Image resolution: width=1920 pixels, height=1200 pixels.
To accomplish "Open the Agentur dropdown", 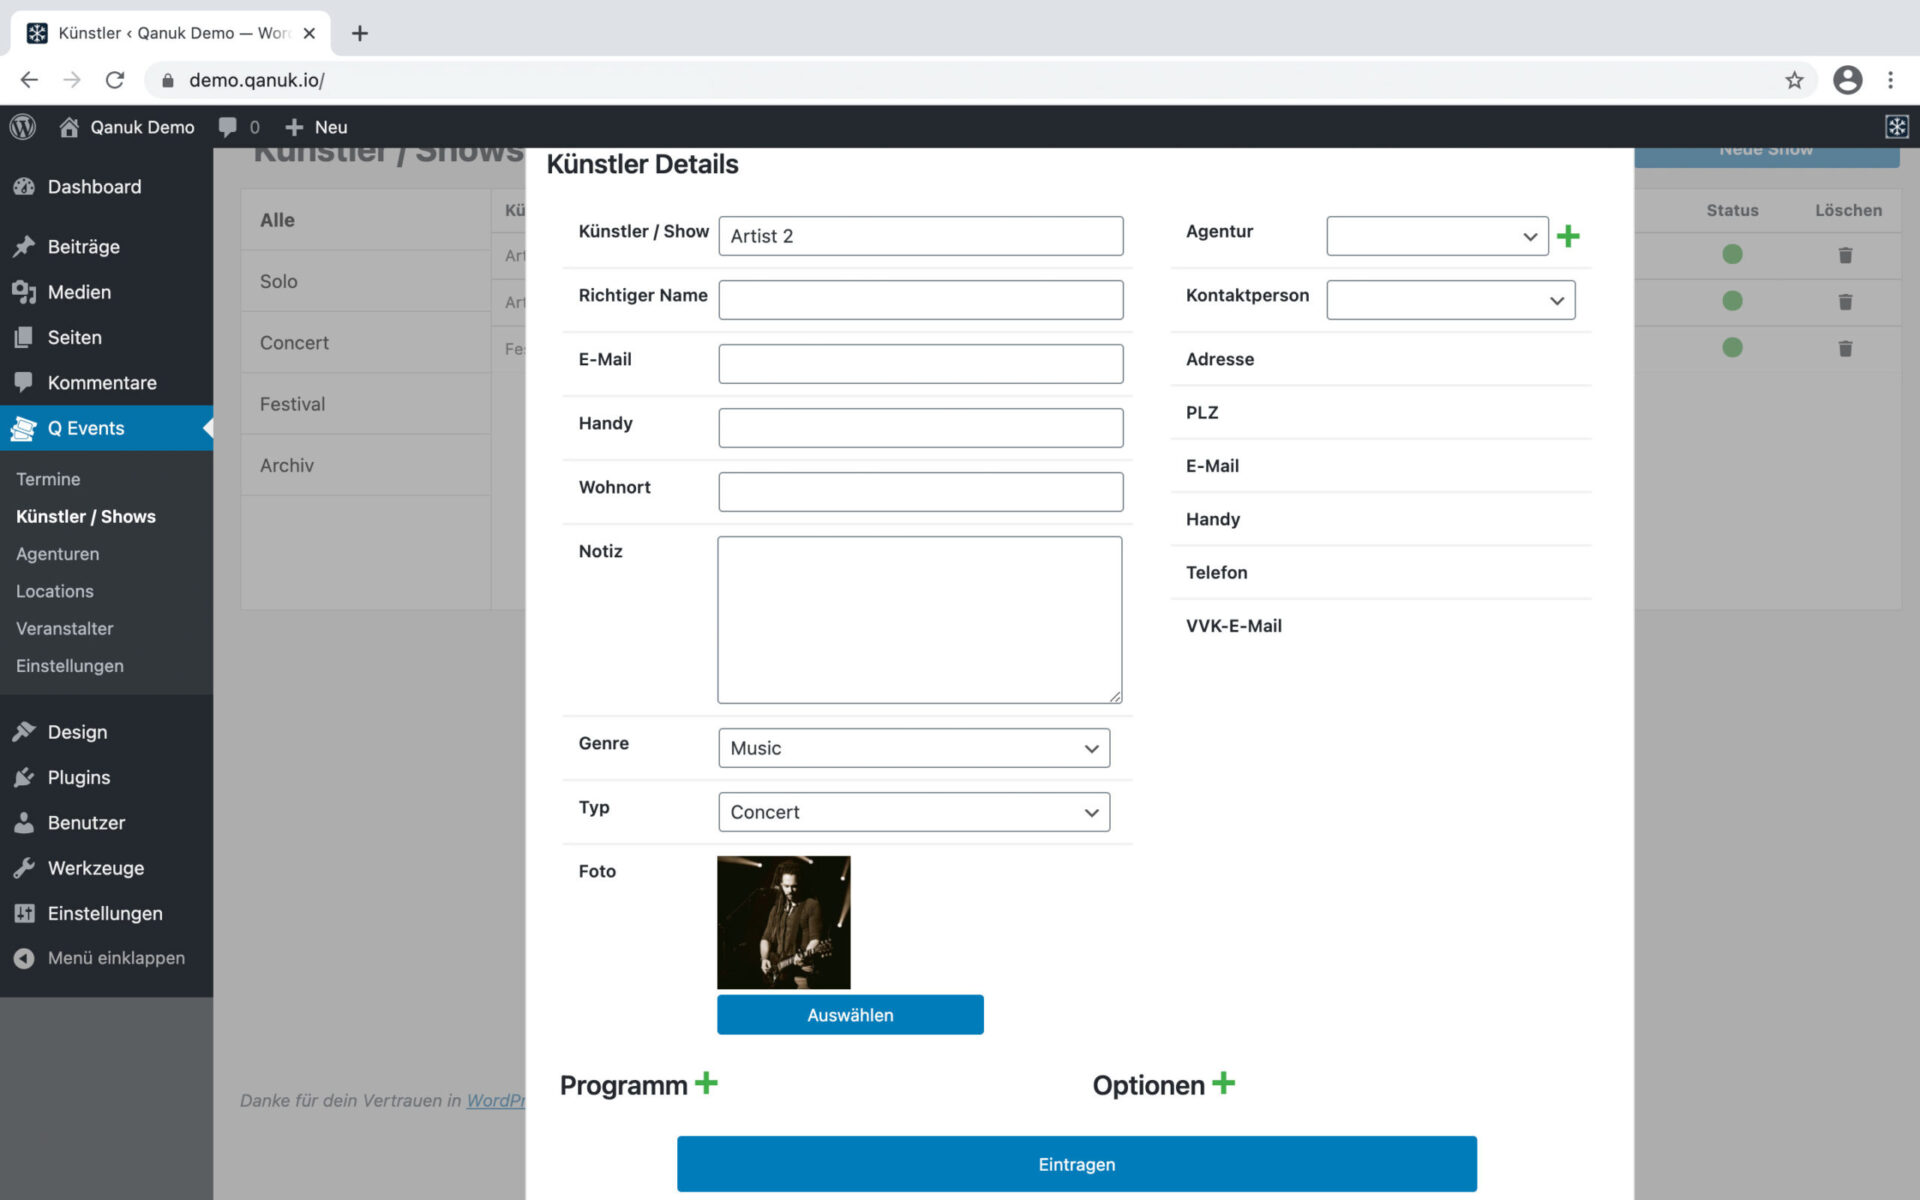I will tap(1437, 236).
